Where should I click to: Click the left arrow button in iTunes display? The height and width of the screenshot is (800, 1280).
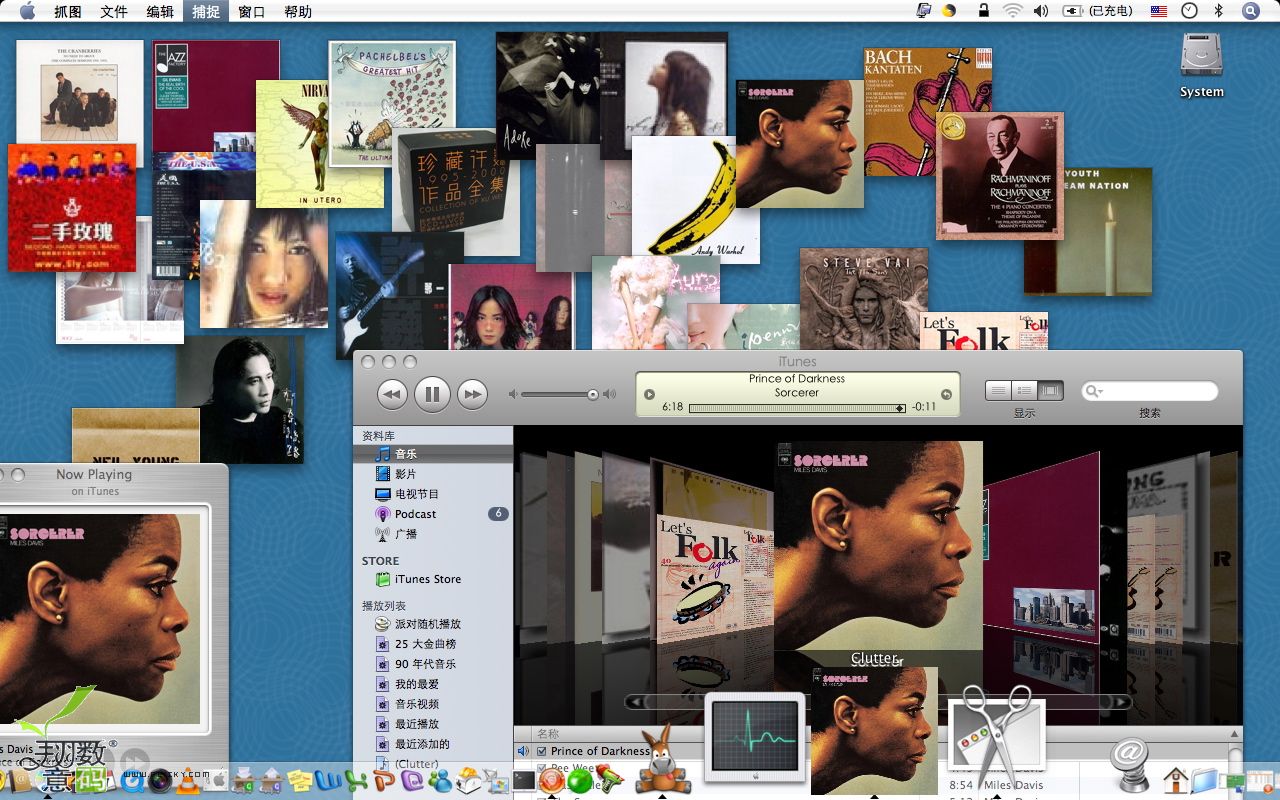649,394
